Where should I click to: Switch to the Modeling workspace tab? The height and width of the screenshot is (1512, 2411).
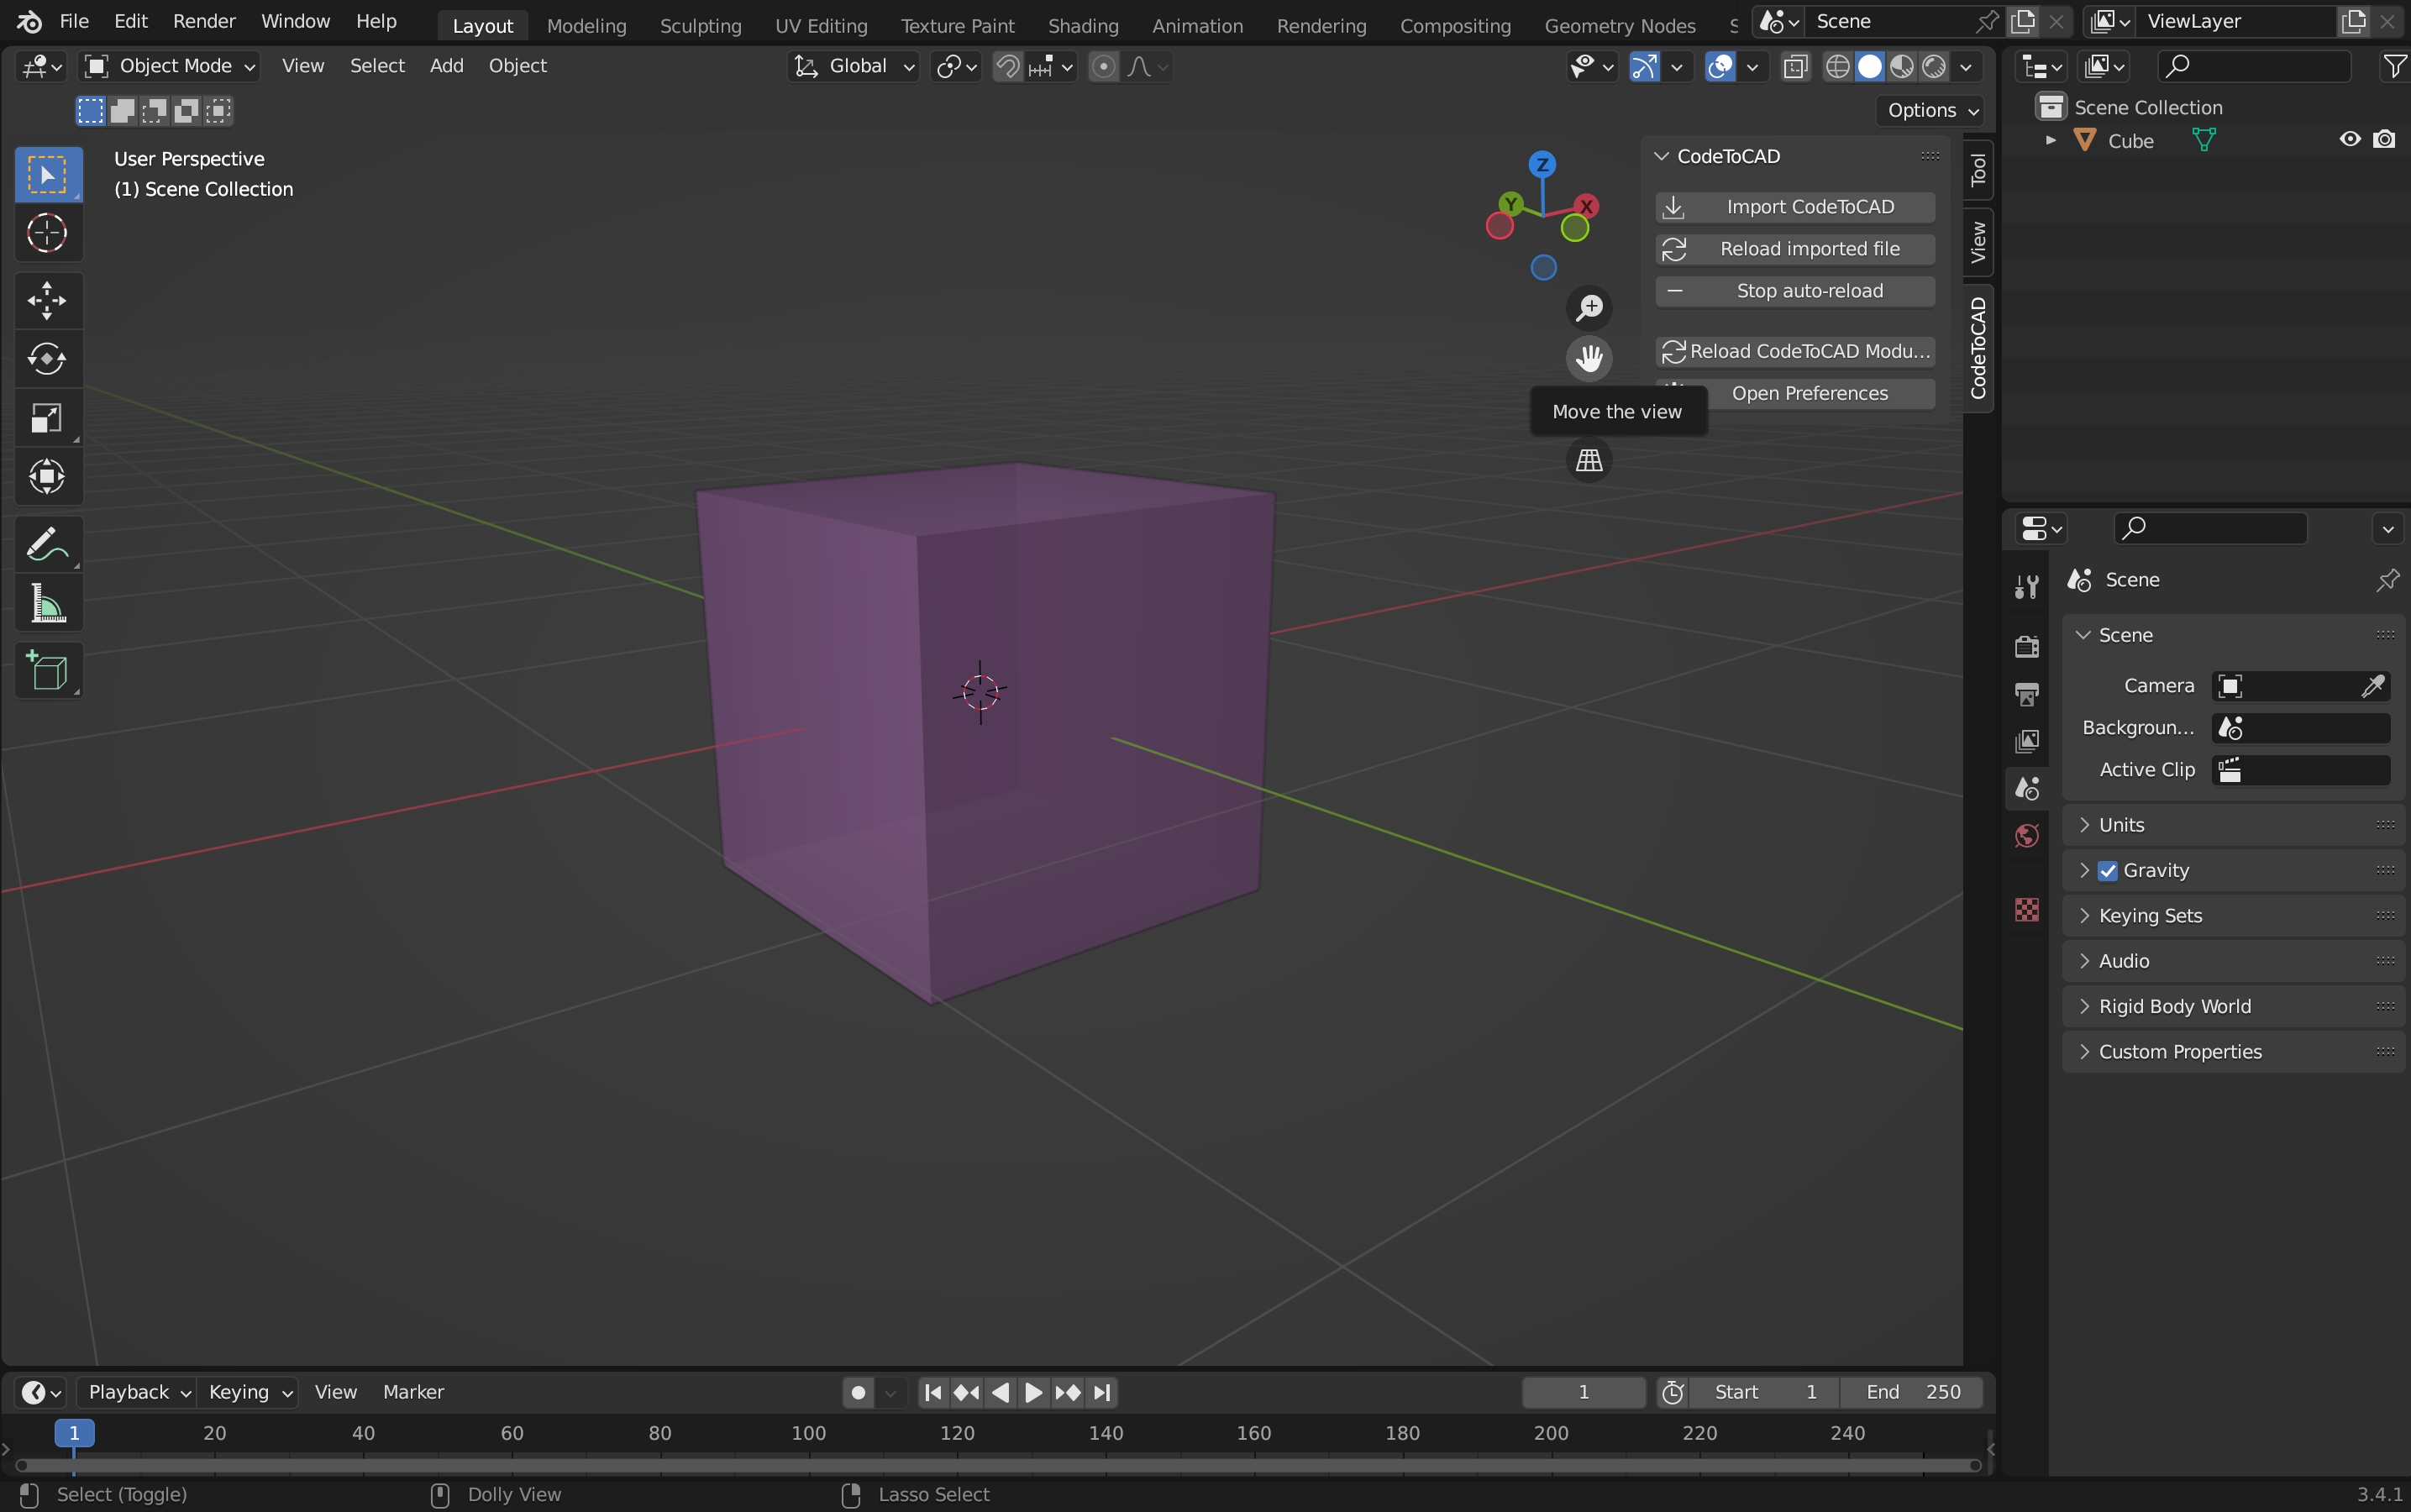point(586,26)
